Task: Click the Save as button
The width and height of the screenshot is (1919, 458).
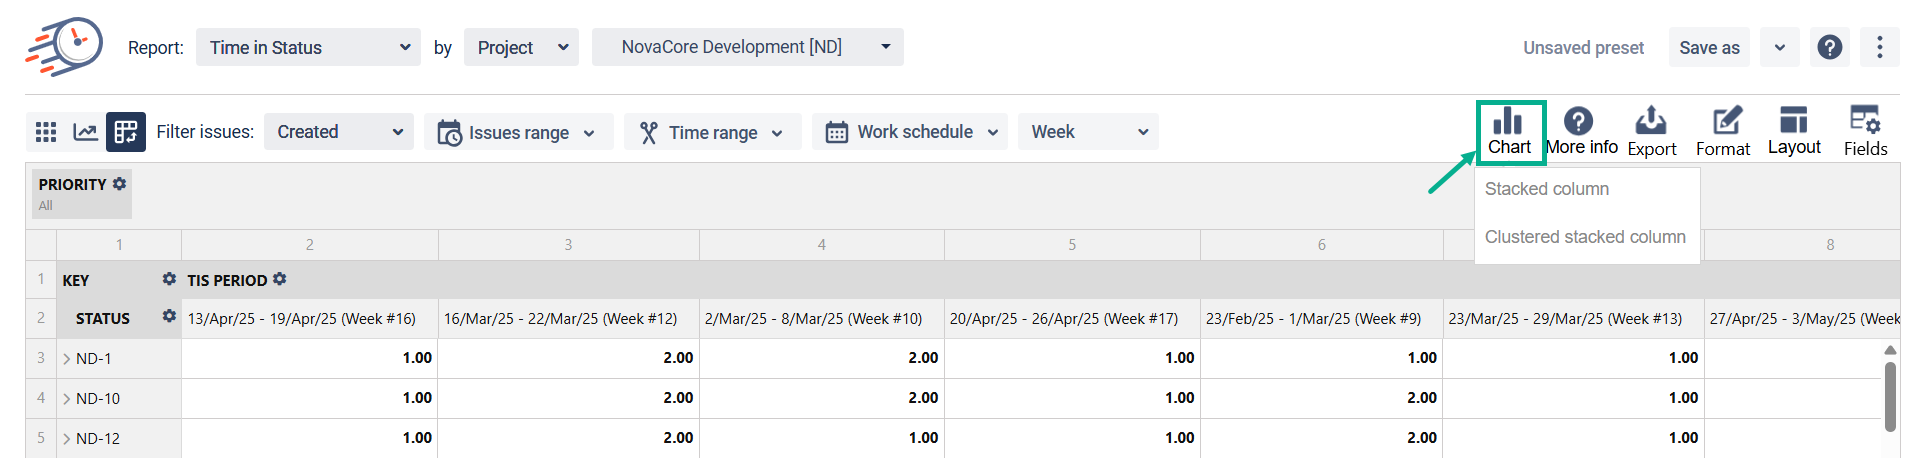Action: coord(1709,48)
